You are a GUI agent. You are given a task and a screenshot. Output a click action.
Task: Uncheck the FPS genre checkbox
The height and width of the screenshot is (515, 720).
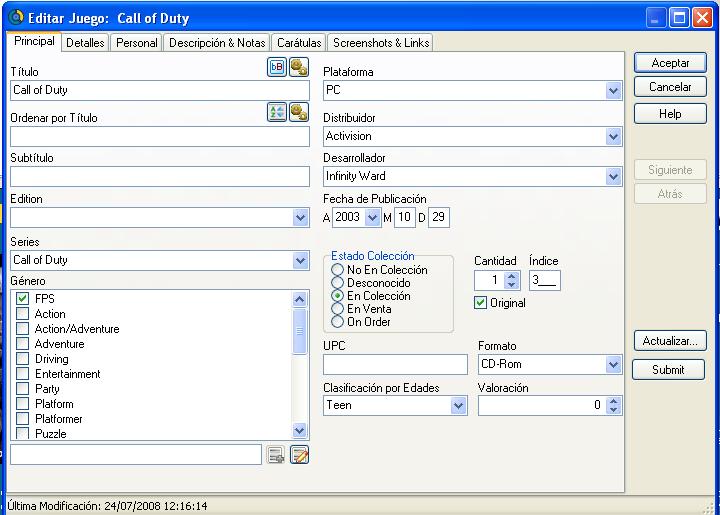pyautogui.click(x=22, y=299)
